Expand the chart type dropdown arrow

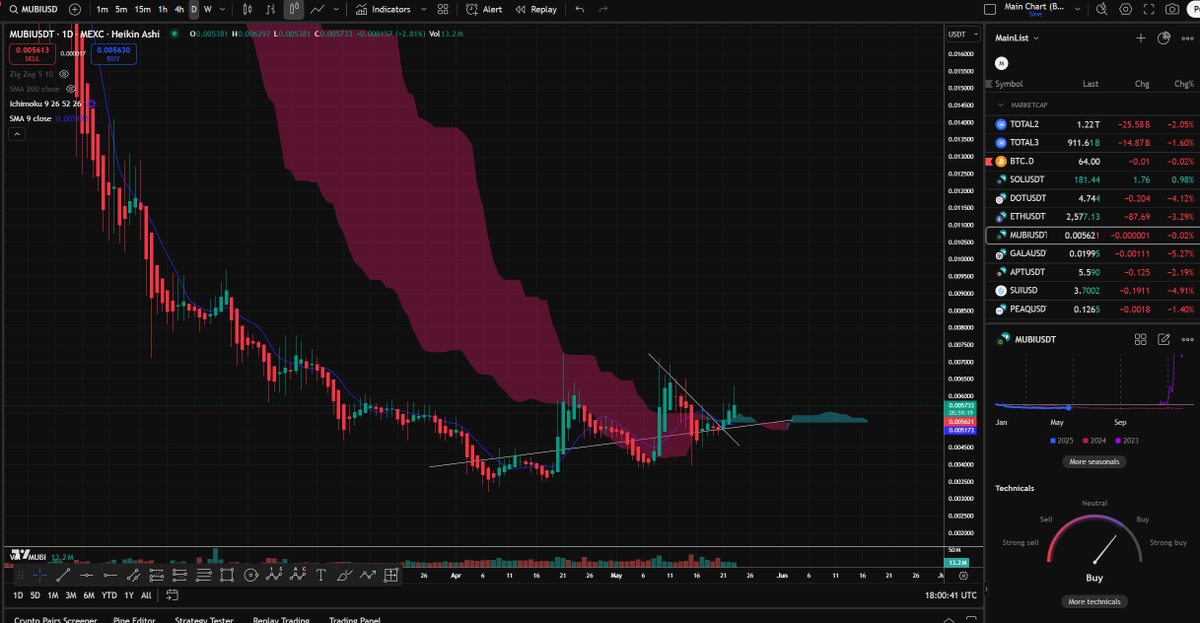336,9
